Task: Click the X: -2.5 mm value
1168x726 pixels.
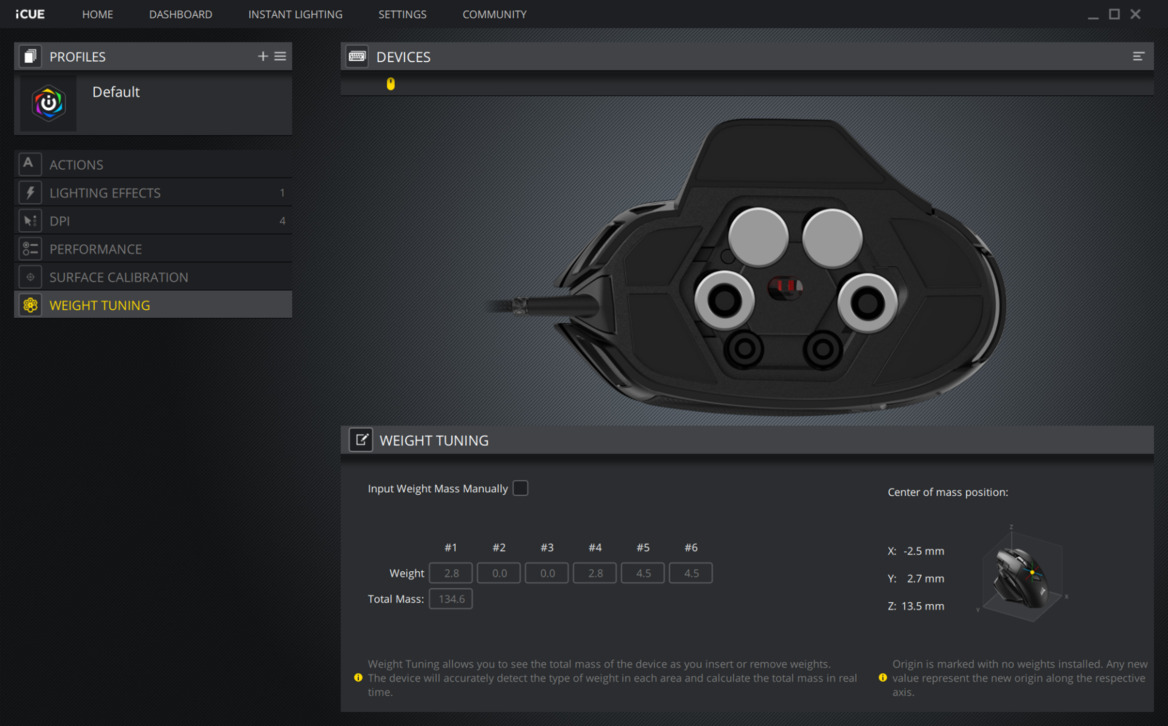Action: 924,551
